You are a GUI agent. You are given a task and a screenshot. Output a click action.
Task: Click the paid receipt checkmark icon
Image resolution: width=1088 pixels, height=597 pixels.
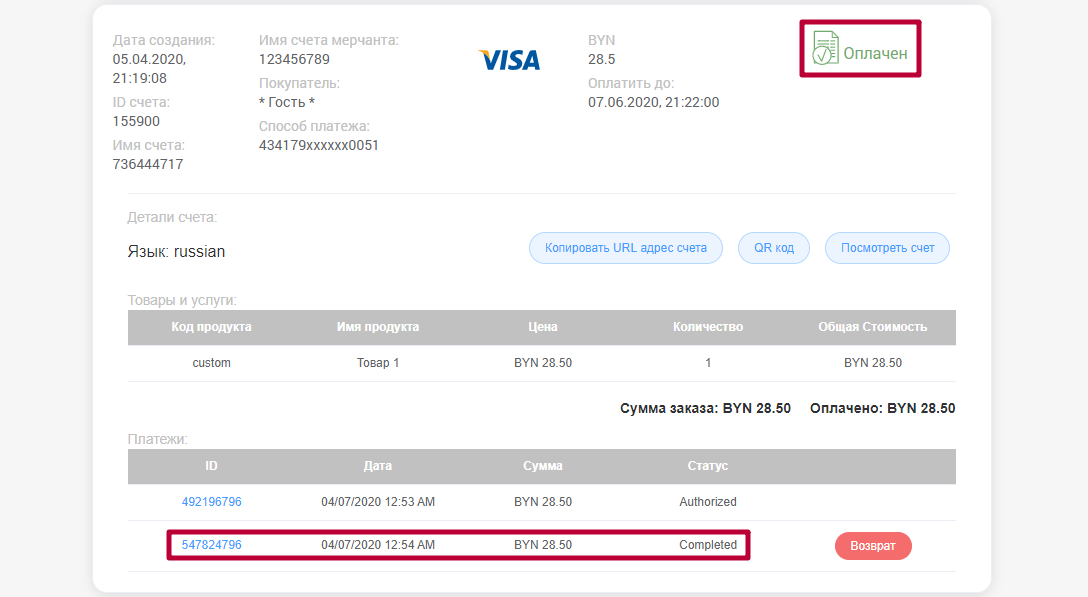[x=825, y=47]
